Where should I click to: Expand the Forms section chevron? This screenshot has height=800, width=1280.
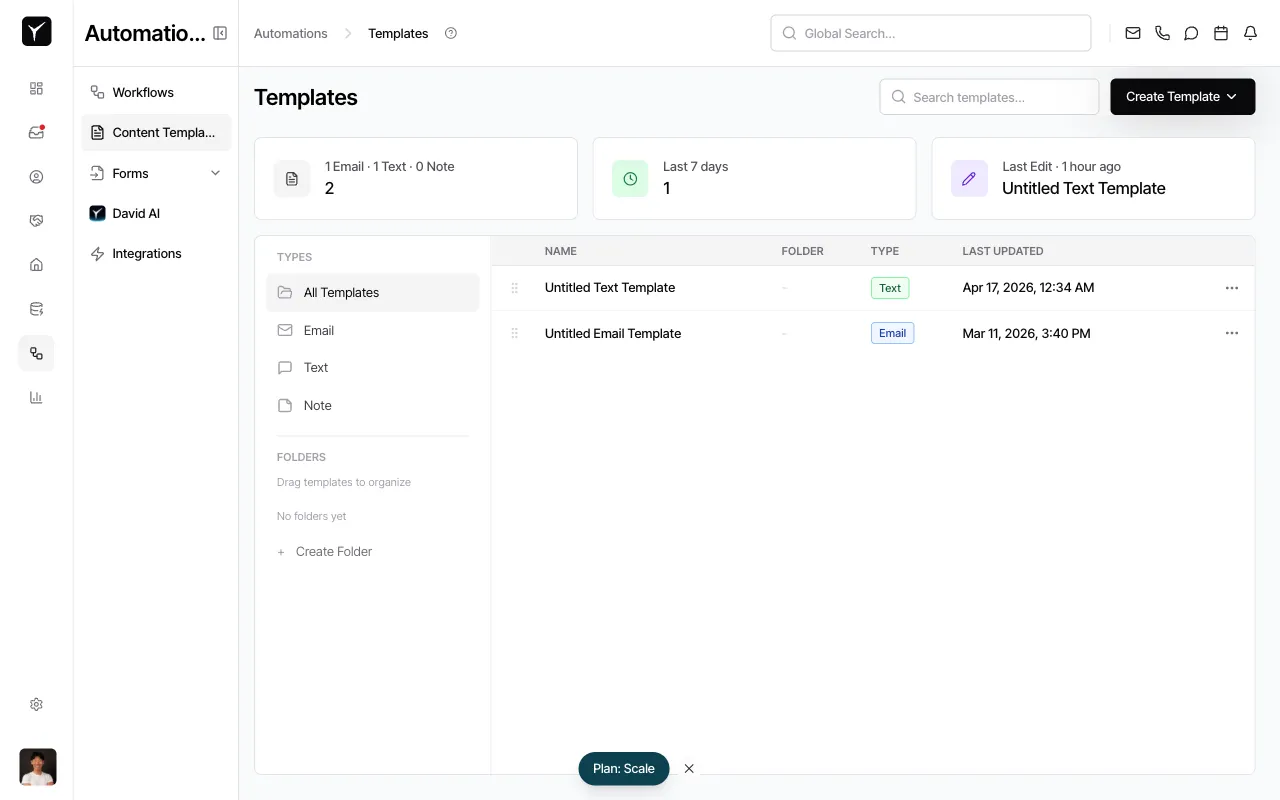pos(215,173)
